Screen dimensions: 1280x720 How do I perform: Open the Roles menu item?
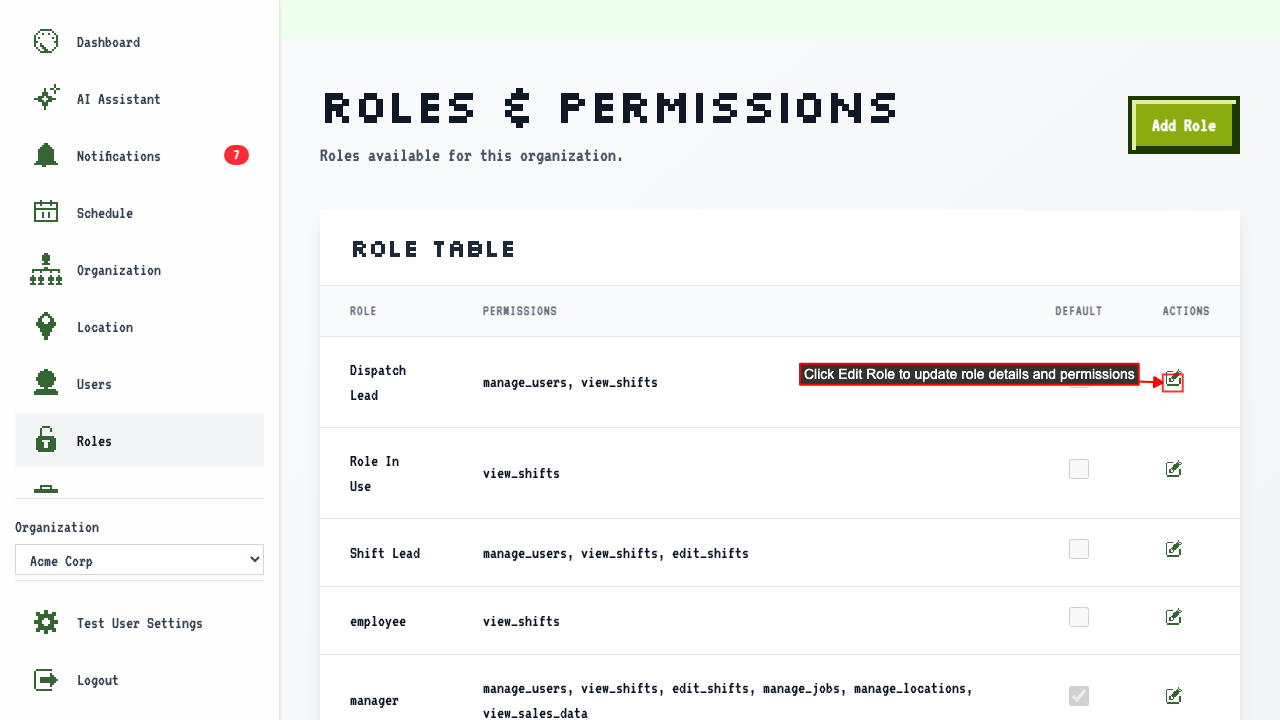139,440
